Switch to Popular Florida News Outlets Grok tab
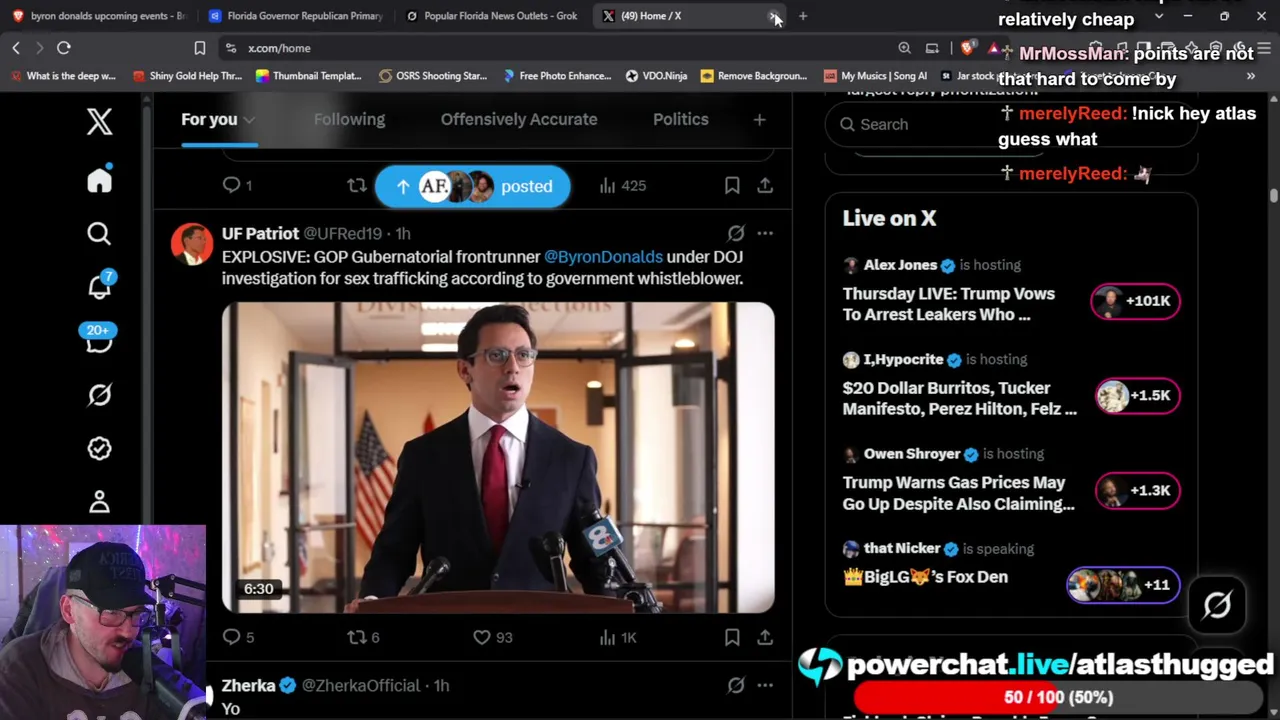Screen dimensions: 1280x720 [491, 16]
